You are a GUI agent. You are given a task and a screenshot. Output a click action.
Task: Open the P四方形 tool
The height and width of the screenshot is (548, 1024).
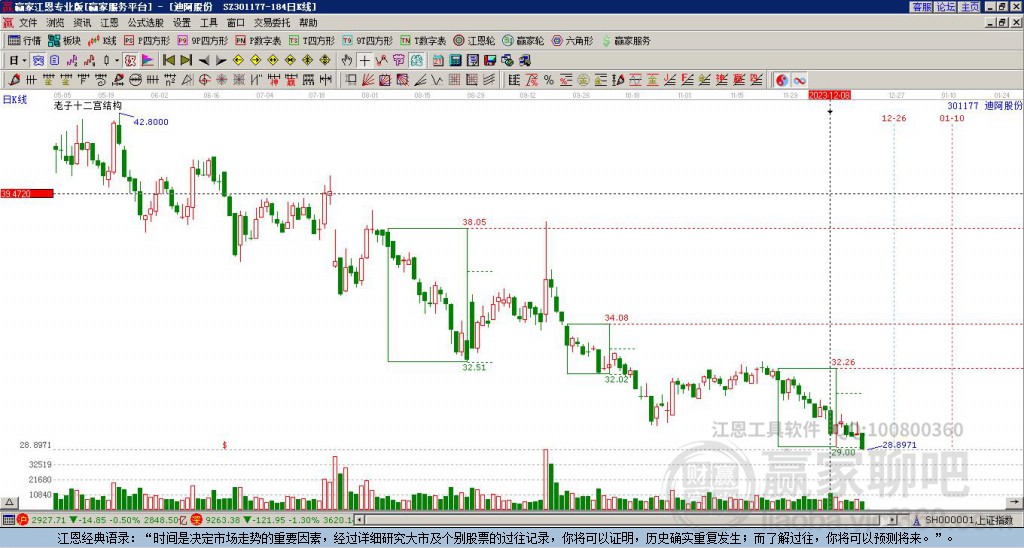click(148, 40)
